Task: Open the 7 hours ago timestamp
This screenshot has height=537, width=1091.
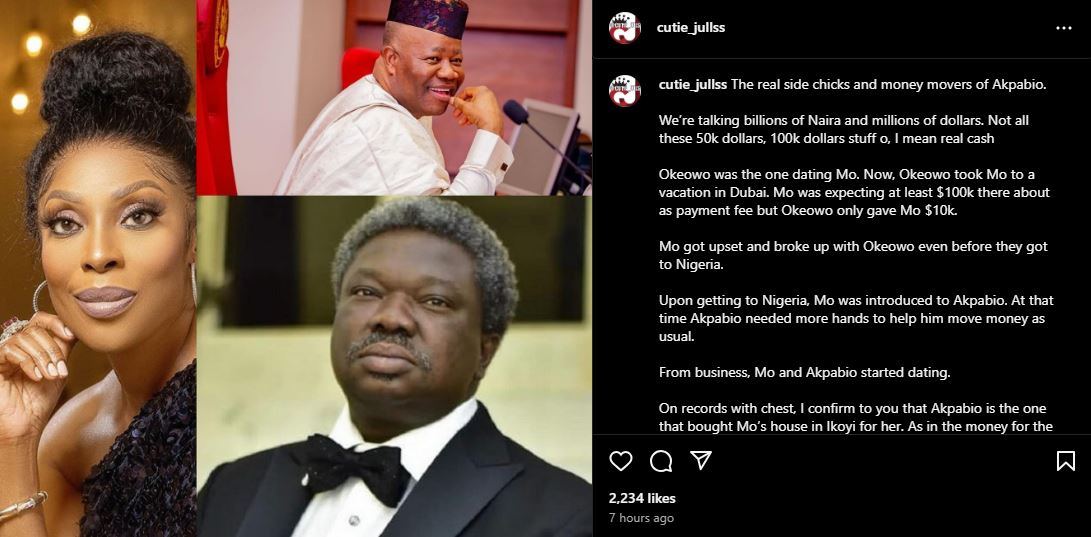Action: point(641,518)
